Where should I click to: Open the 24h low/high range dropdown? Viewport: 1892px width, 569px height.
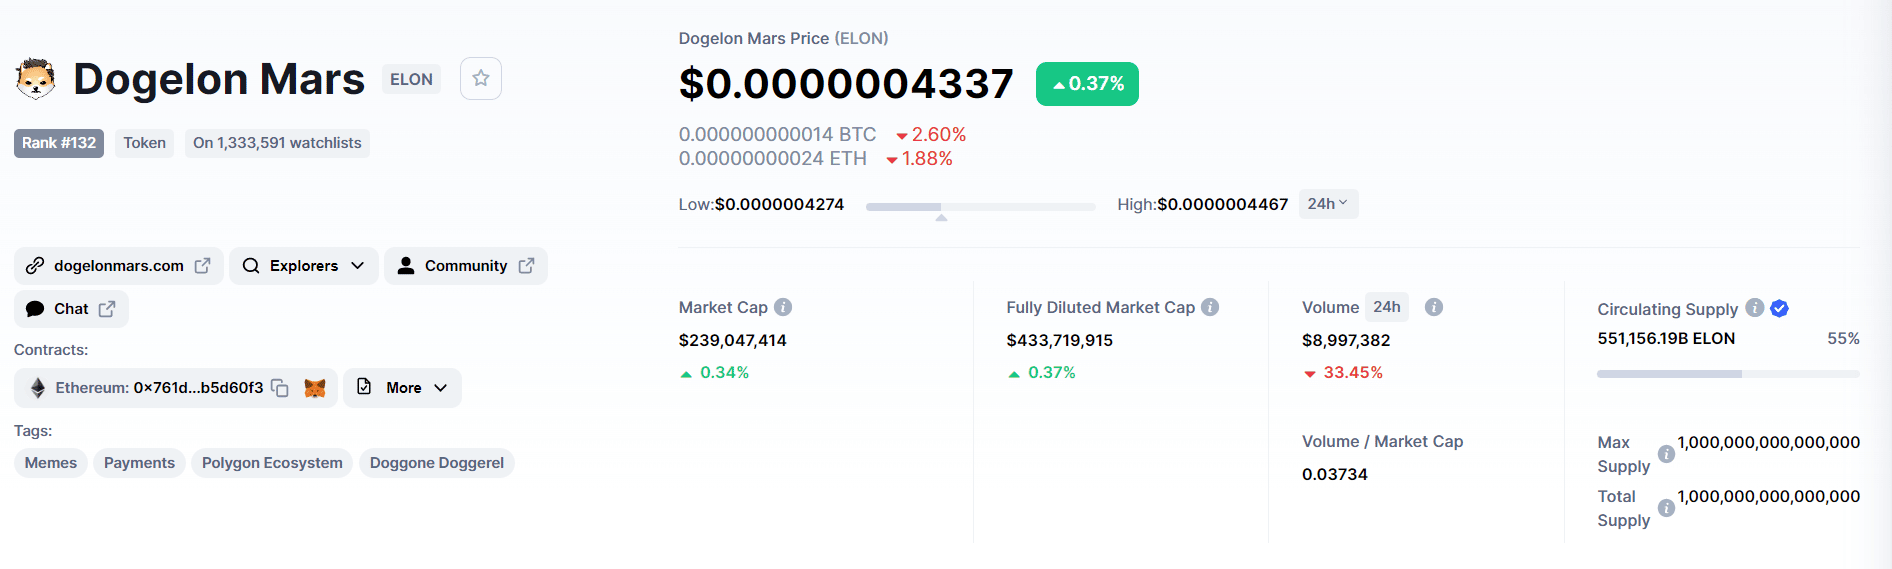tap(1328, 204)
